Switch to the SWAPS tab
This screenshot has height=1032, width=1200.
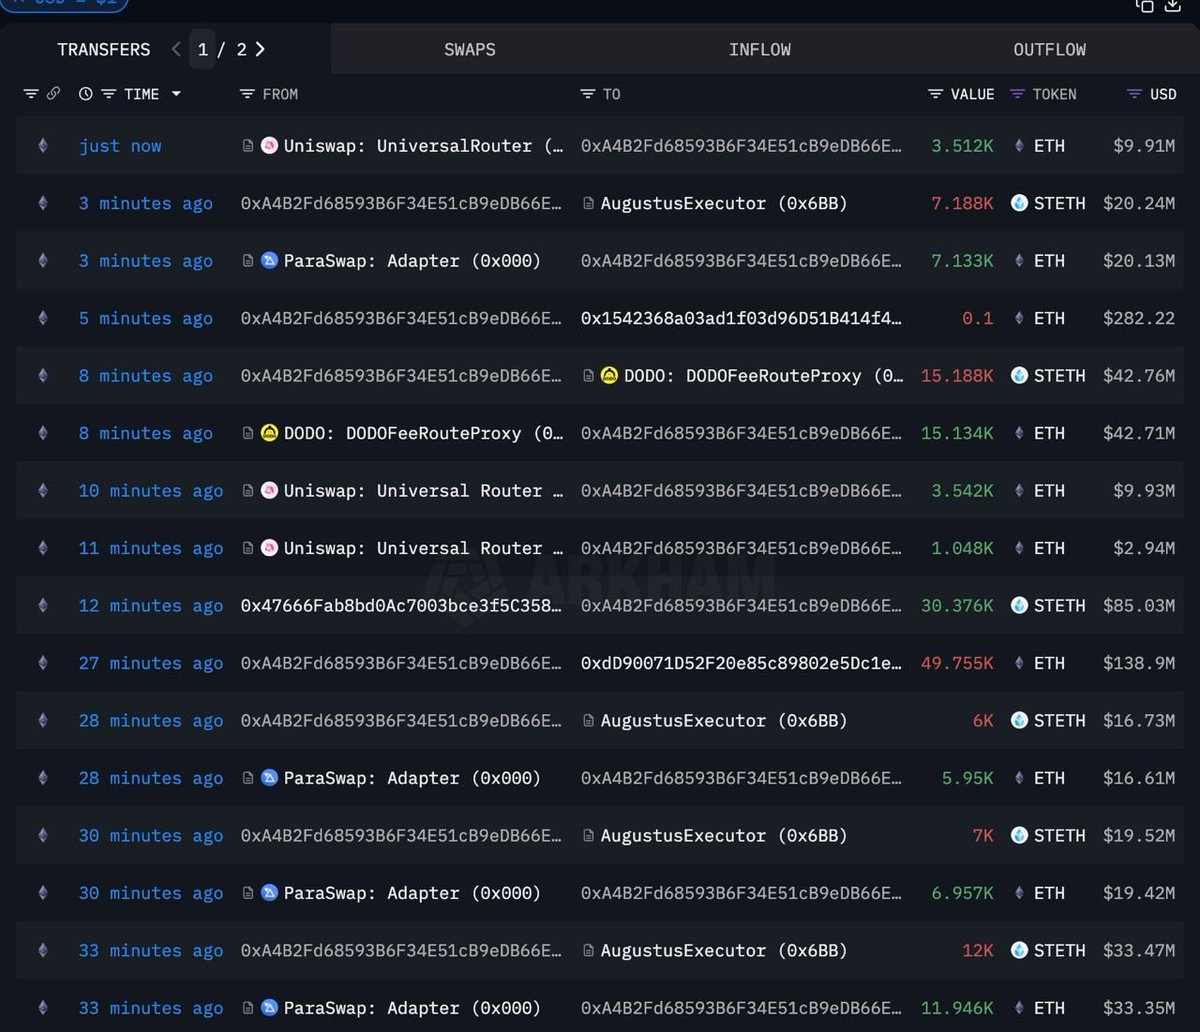[x=470, y=49]
